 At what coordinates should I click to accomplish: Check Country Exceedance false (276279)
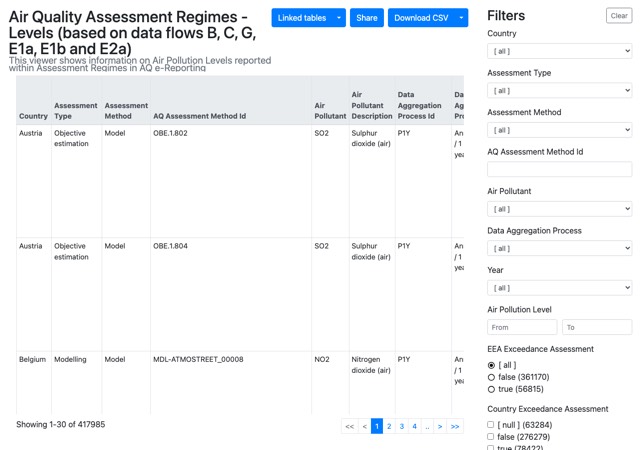tap(491, 437)
